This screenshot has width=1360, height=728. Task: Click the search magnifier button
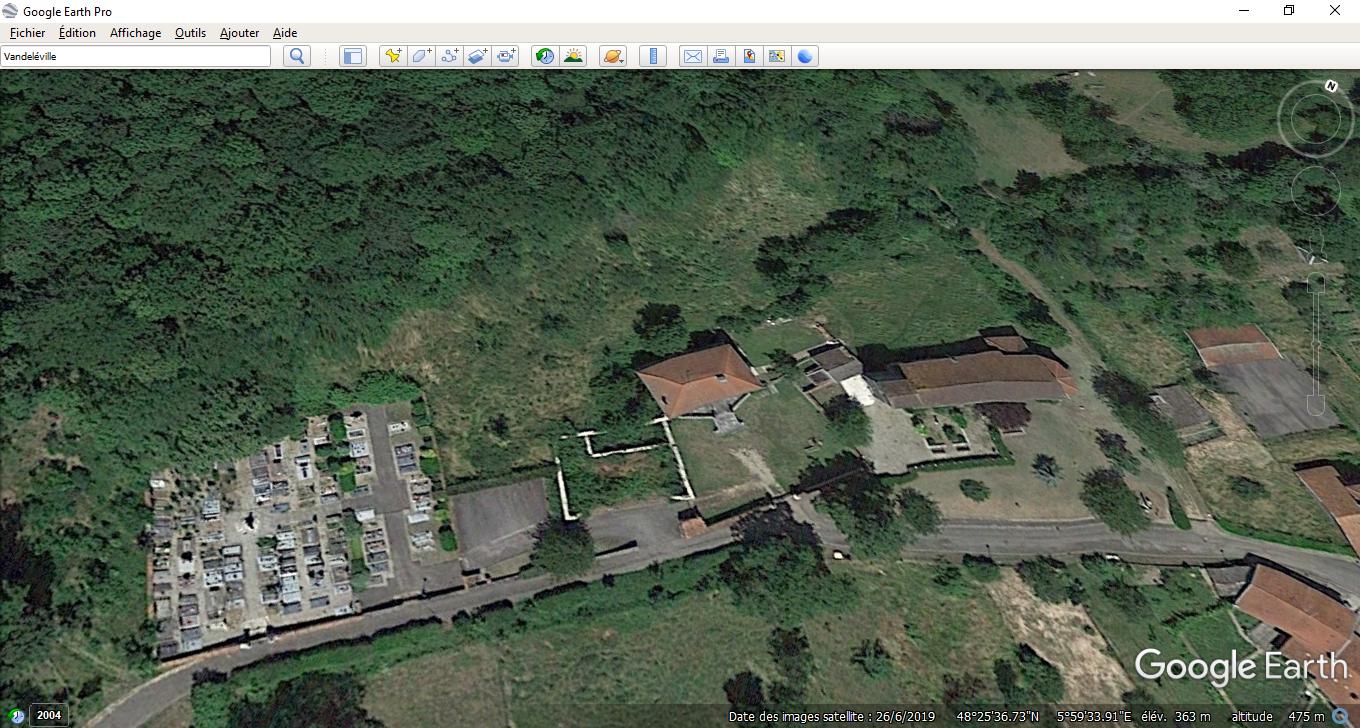pyautogui.click(x=297, y=56)
